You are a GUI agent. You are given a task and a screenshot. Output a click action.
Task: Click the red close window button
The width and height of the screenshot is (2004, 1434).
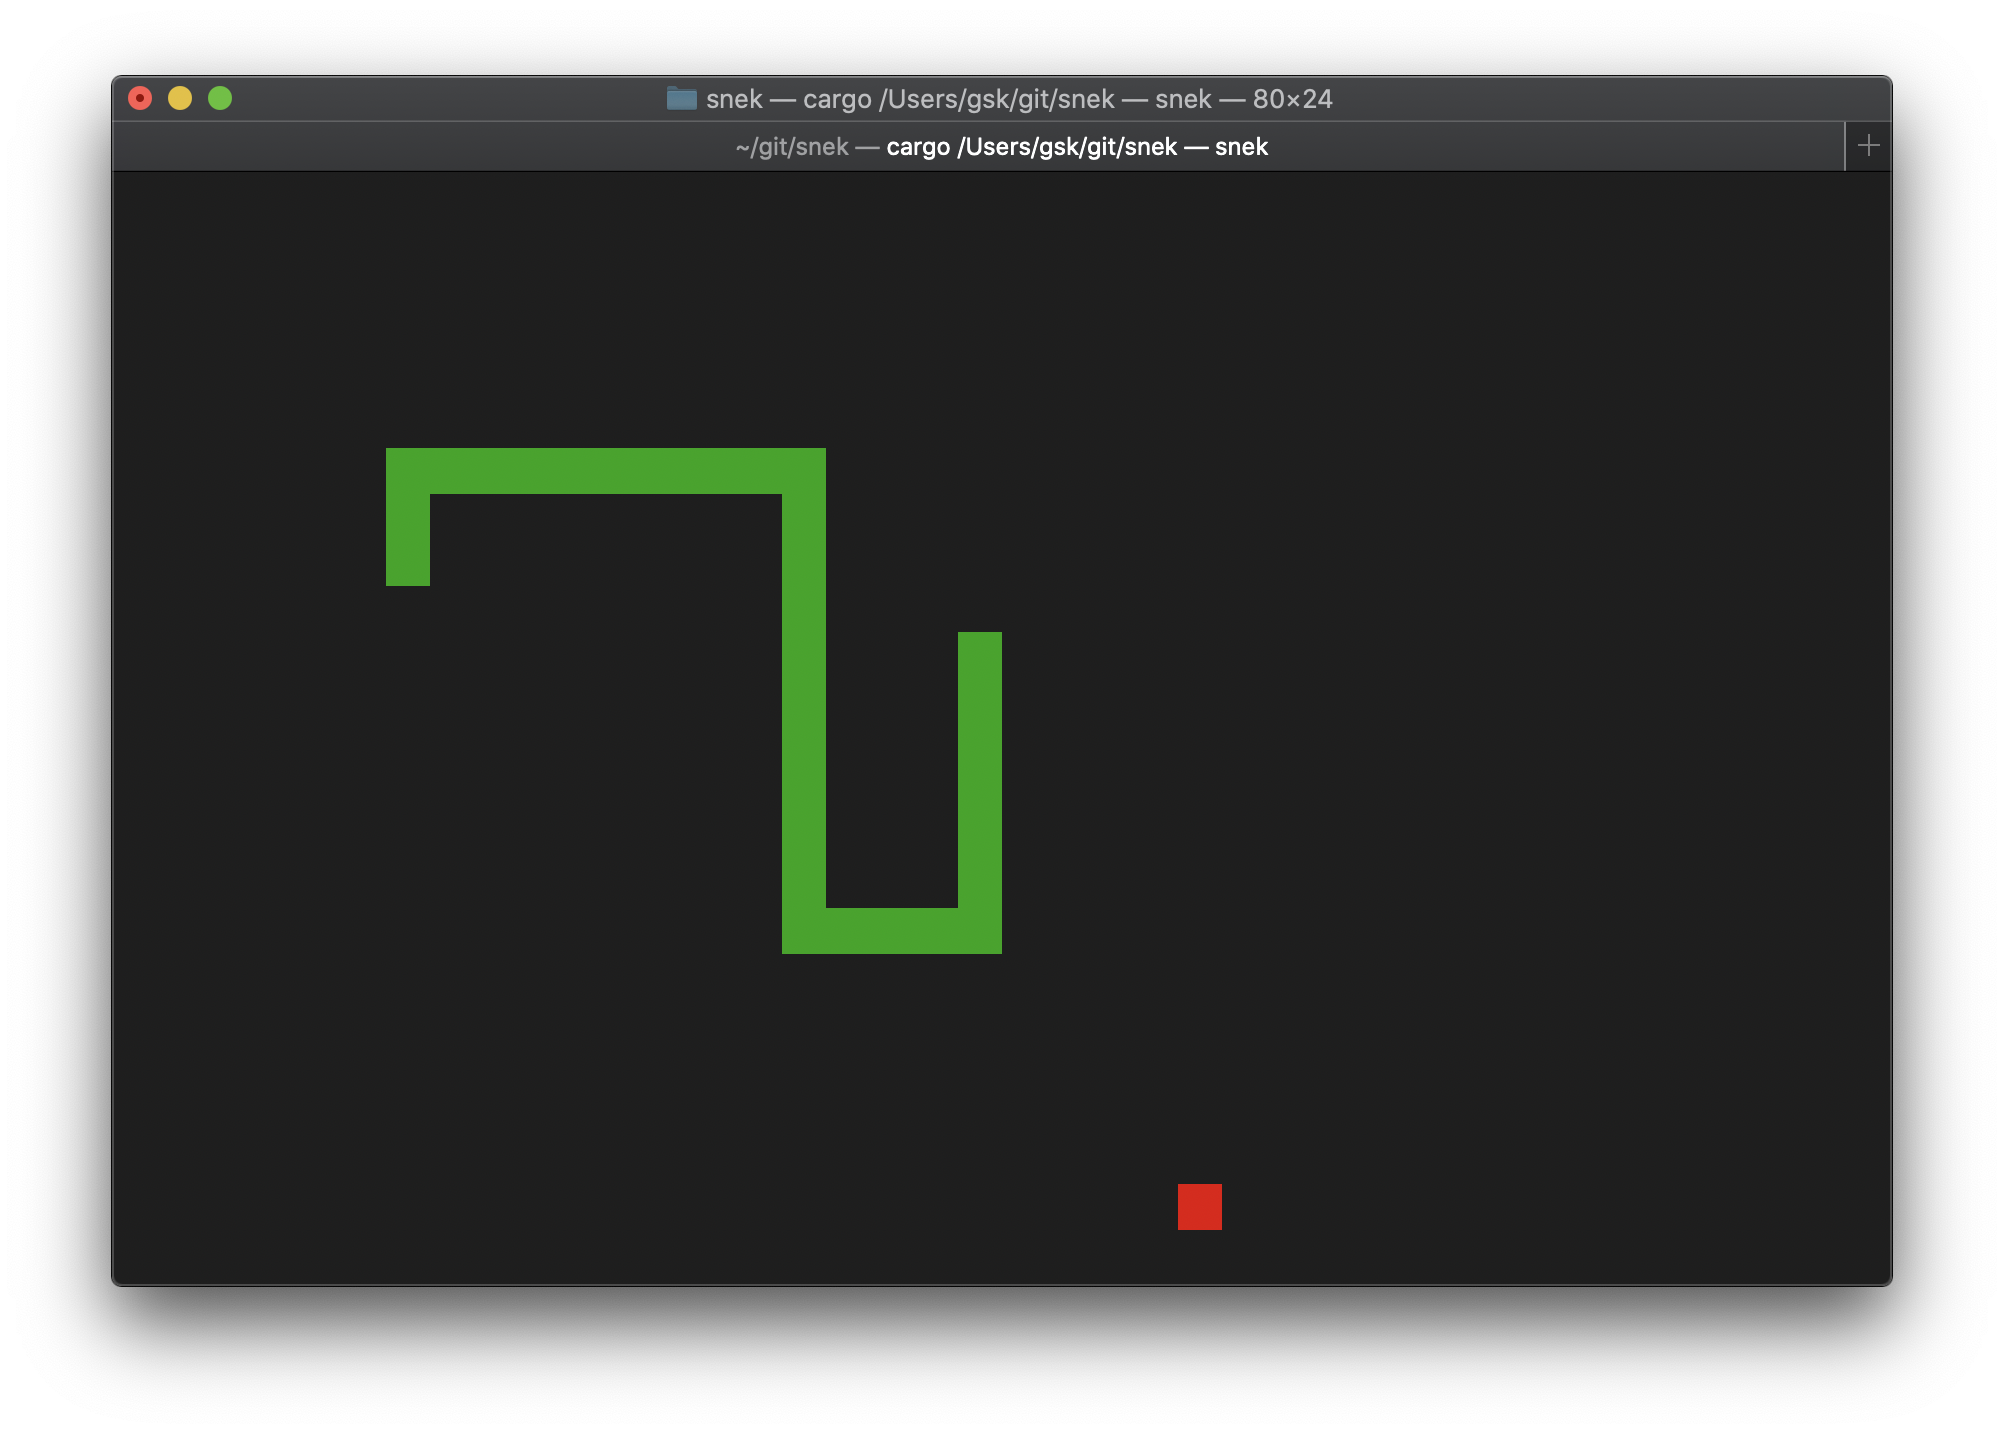140,98
